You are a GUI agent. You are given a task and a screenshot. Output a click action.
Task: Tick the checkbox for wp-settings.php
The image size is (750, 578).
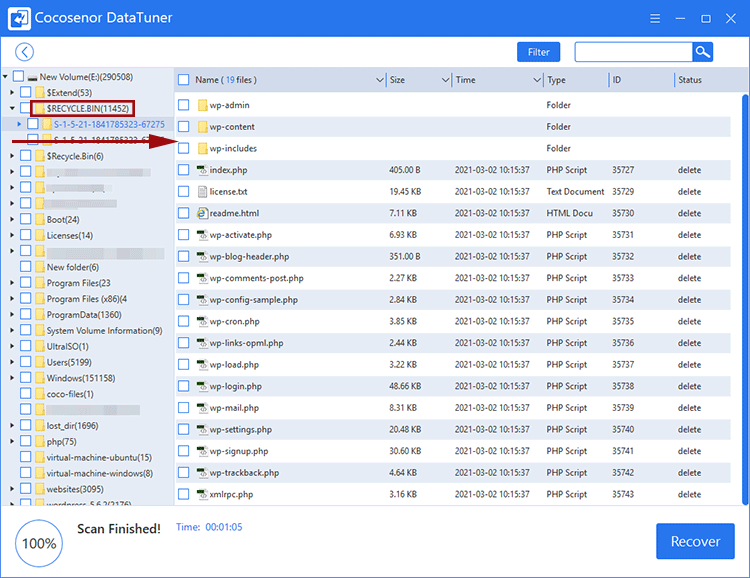coord(184,429)
